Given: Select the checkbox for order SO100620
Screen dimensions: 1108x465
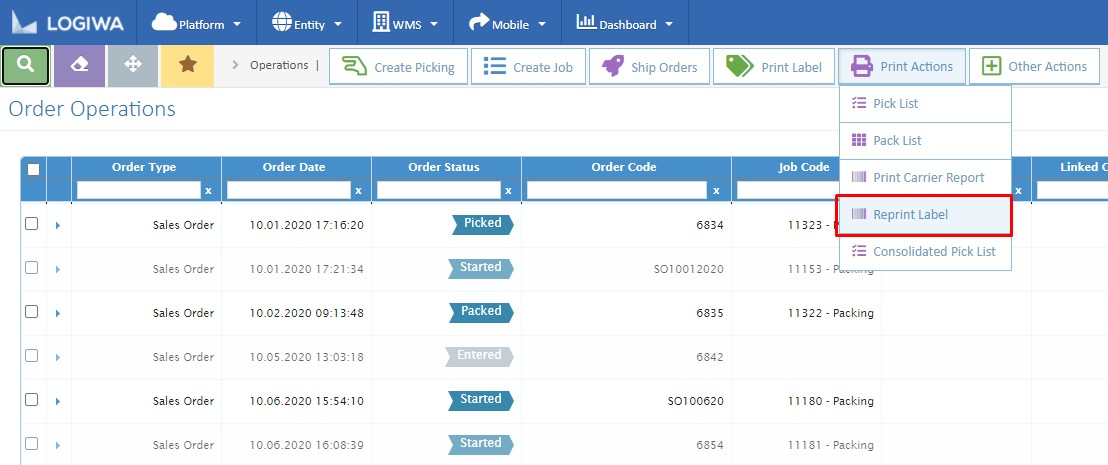Looking at the screenshot, I should click(x=32, y=400).
